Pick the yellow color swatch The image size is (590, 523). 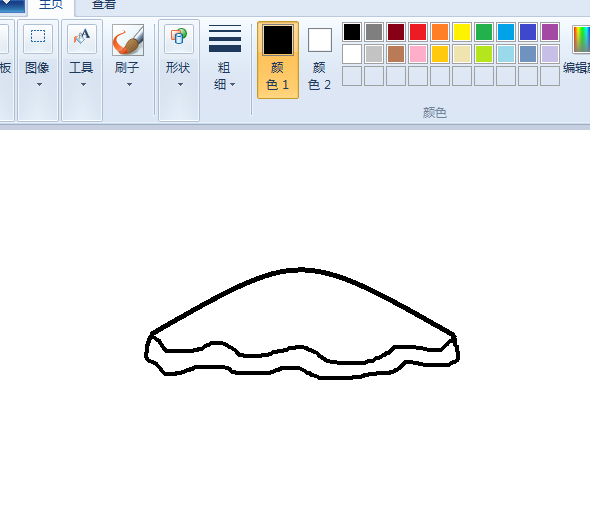coord(462,32)
